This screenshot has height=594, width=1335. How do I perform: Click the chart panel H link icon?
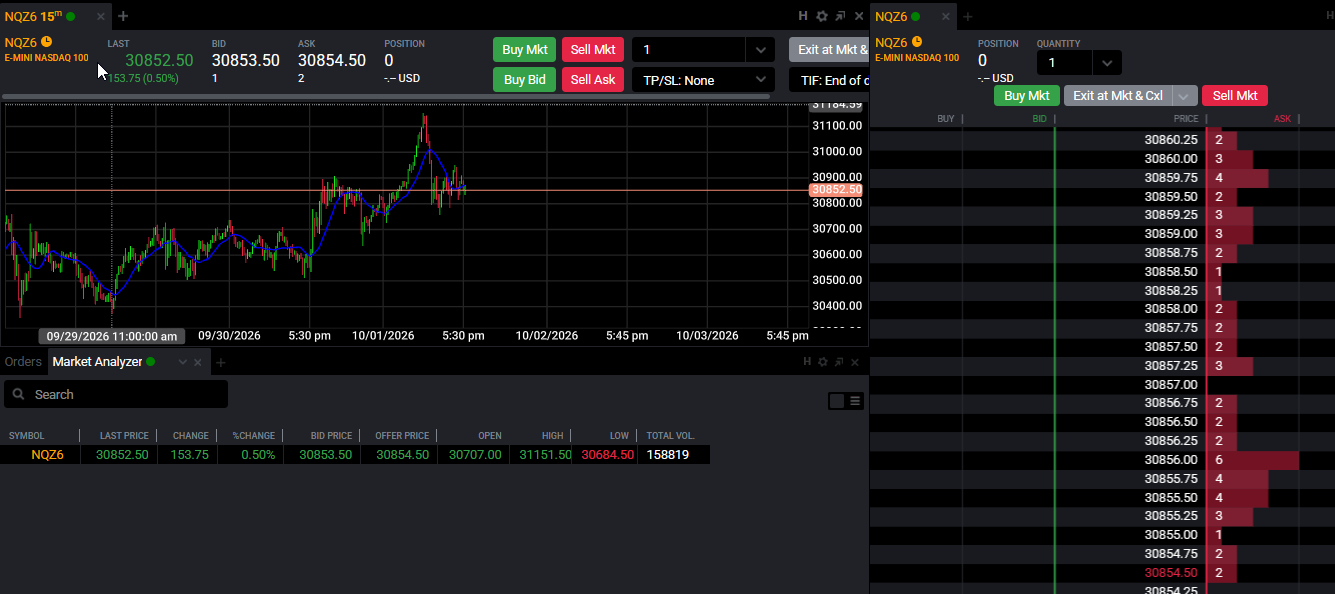pyautogui.click(x=803, y=16)
